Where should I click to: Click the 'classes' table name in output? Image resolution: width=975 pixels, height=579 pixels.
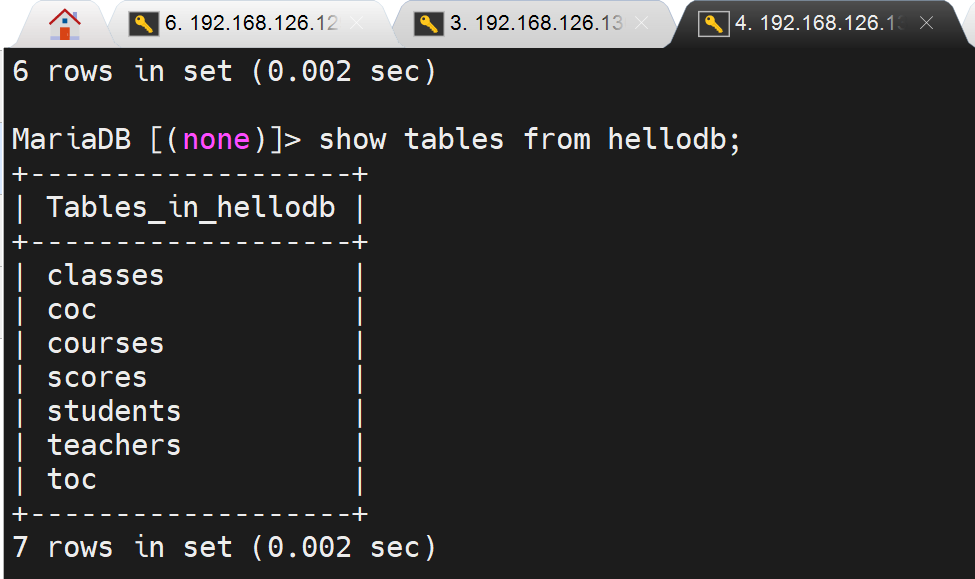[x=105, y=275]
